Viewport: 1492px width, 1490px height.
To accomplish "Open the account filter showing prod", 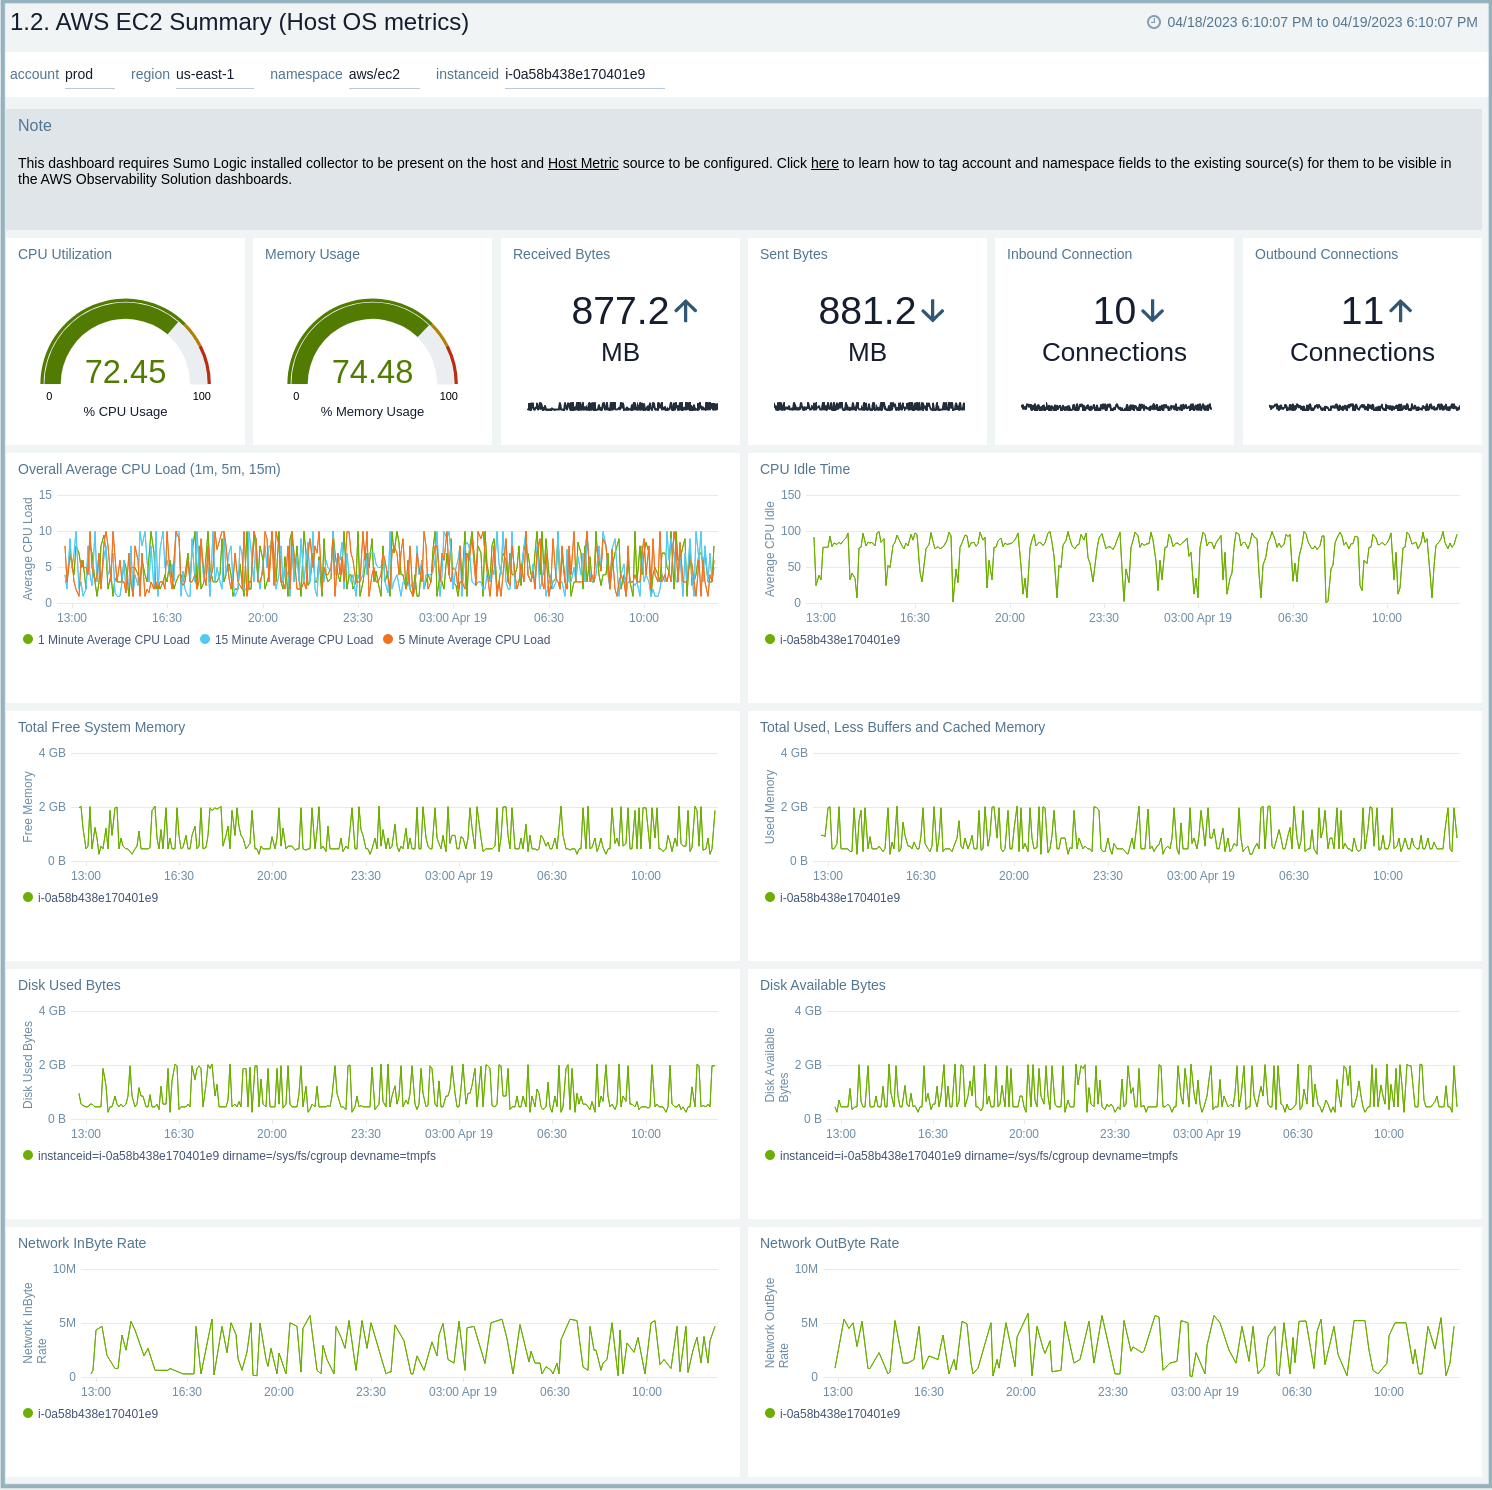I will [x=89, y=73].
